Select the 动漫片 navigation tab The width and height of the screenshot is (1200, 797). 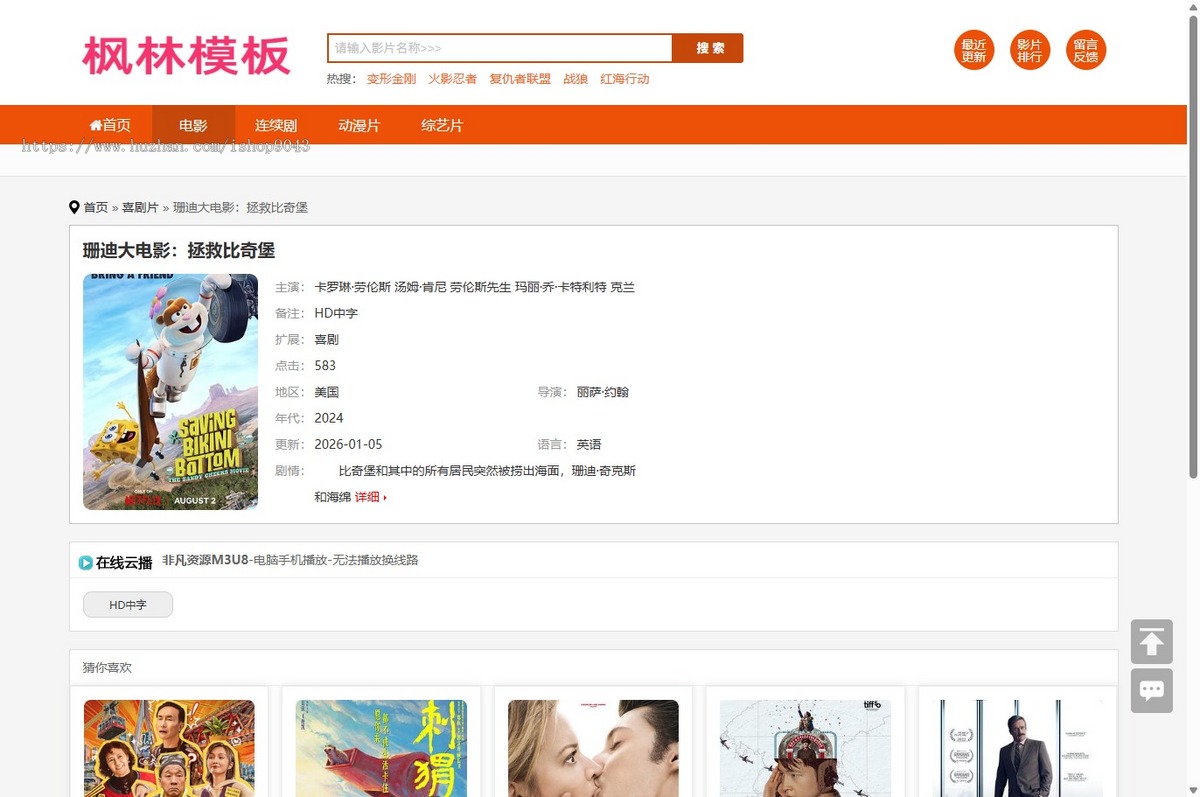click(359, 125)
